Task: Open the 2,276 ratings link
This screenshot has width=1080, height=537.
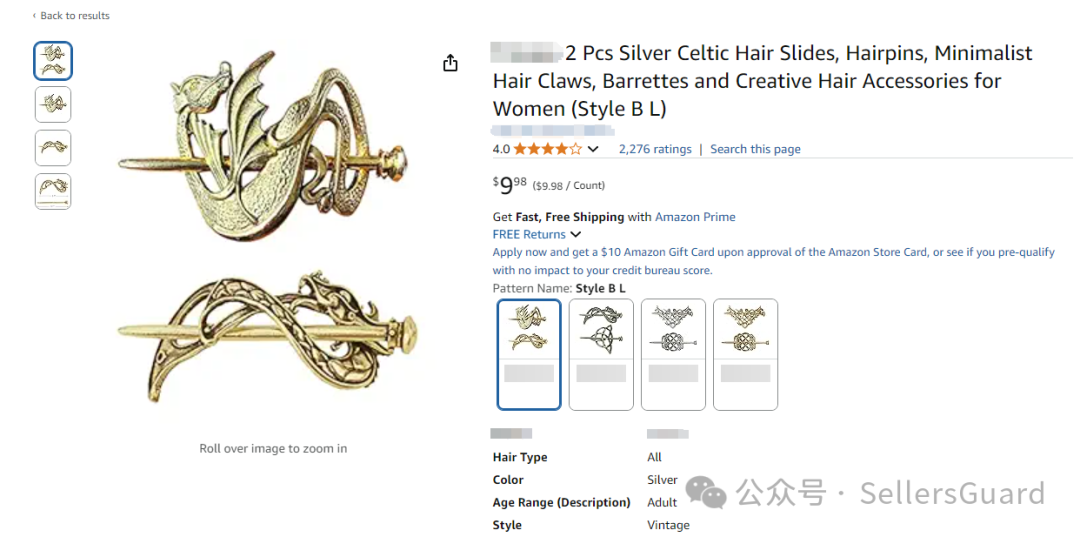Action: [x=655, y=149]
